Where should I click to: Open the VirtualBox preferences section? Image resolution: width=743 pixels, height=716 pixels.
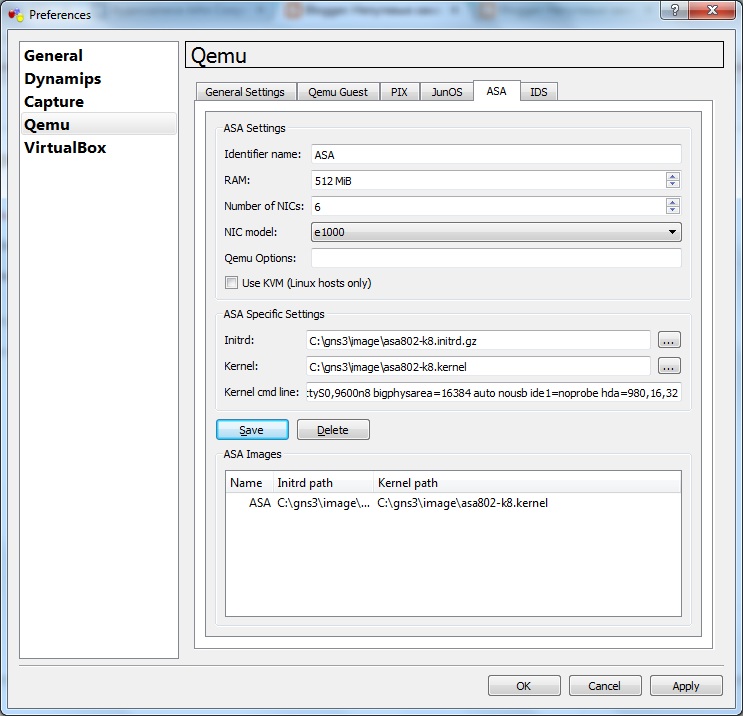pos(99,147)
